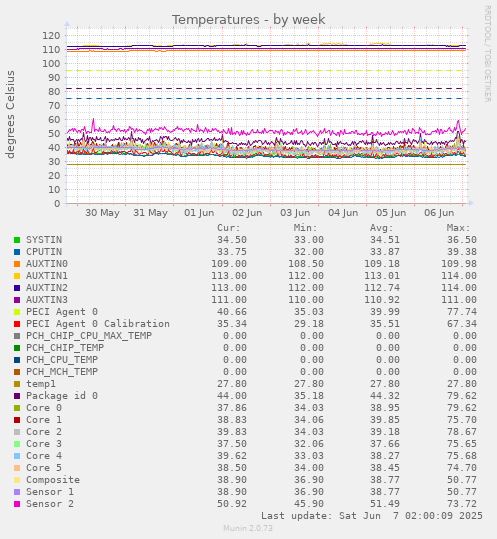The image size is (497, 539).
Task: Click Core 4 current value 39.62
Action: [x=232, y=456]
